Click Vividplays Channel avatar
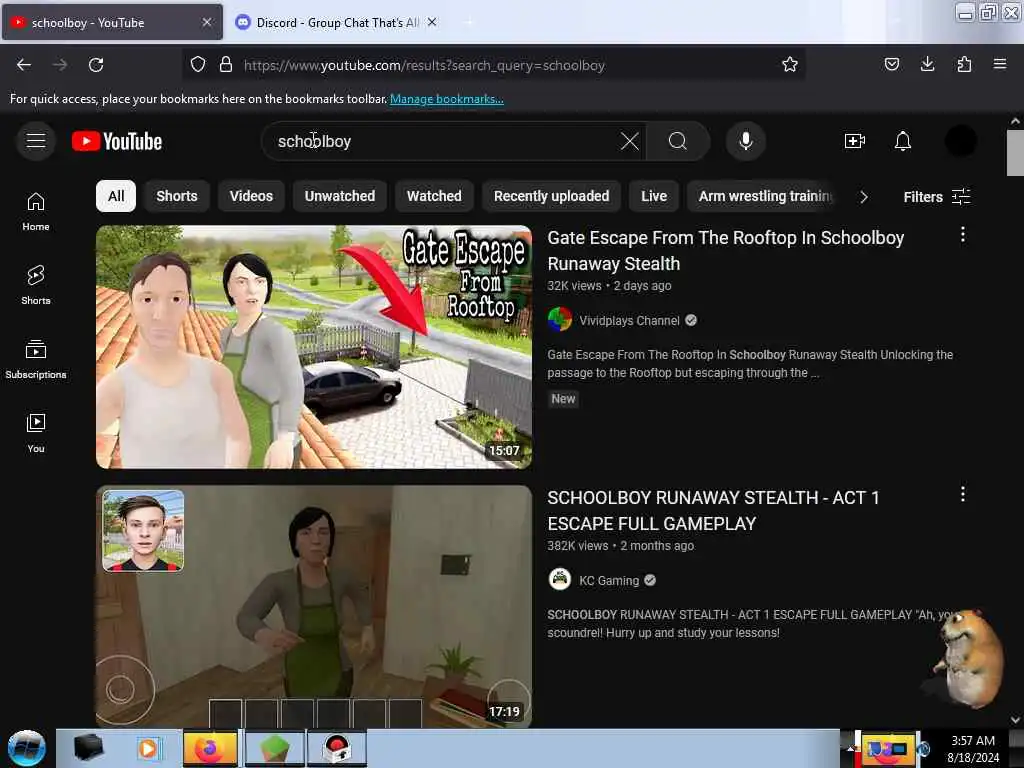 click(560, 320)
